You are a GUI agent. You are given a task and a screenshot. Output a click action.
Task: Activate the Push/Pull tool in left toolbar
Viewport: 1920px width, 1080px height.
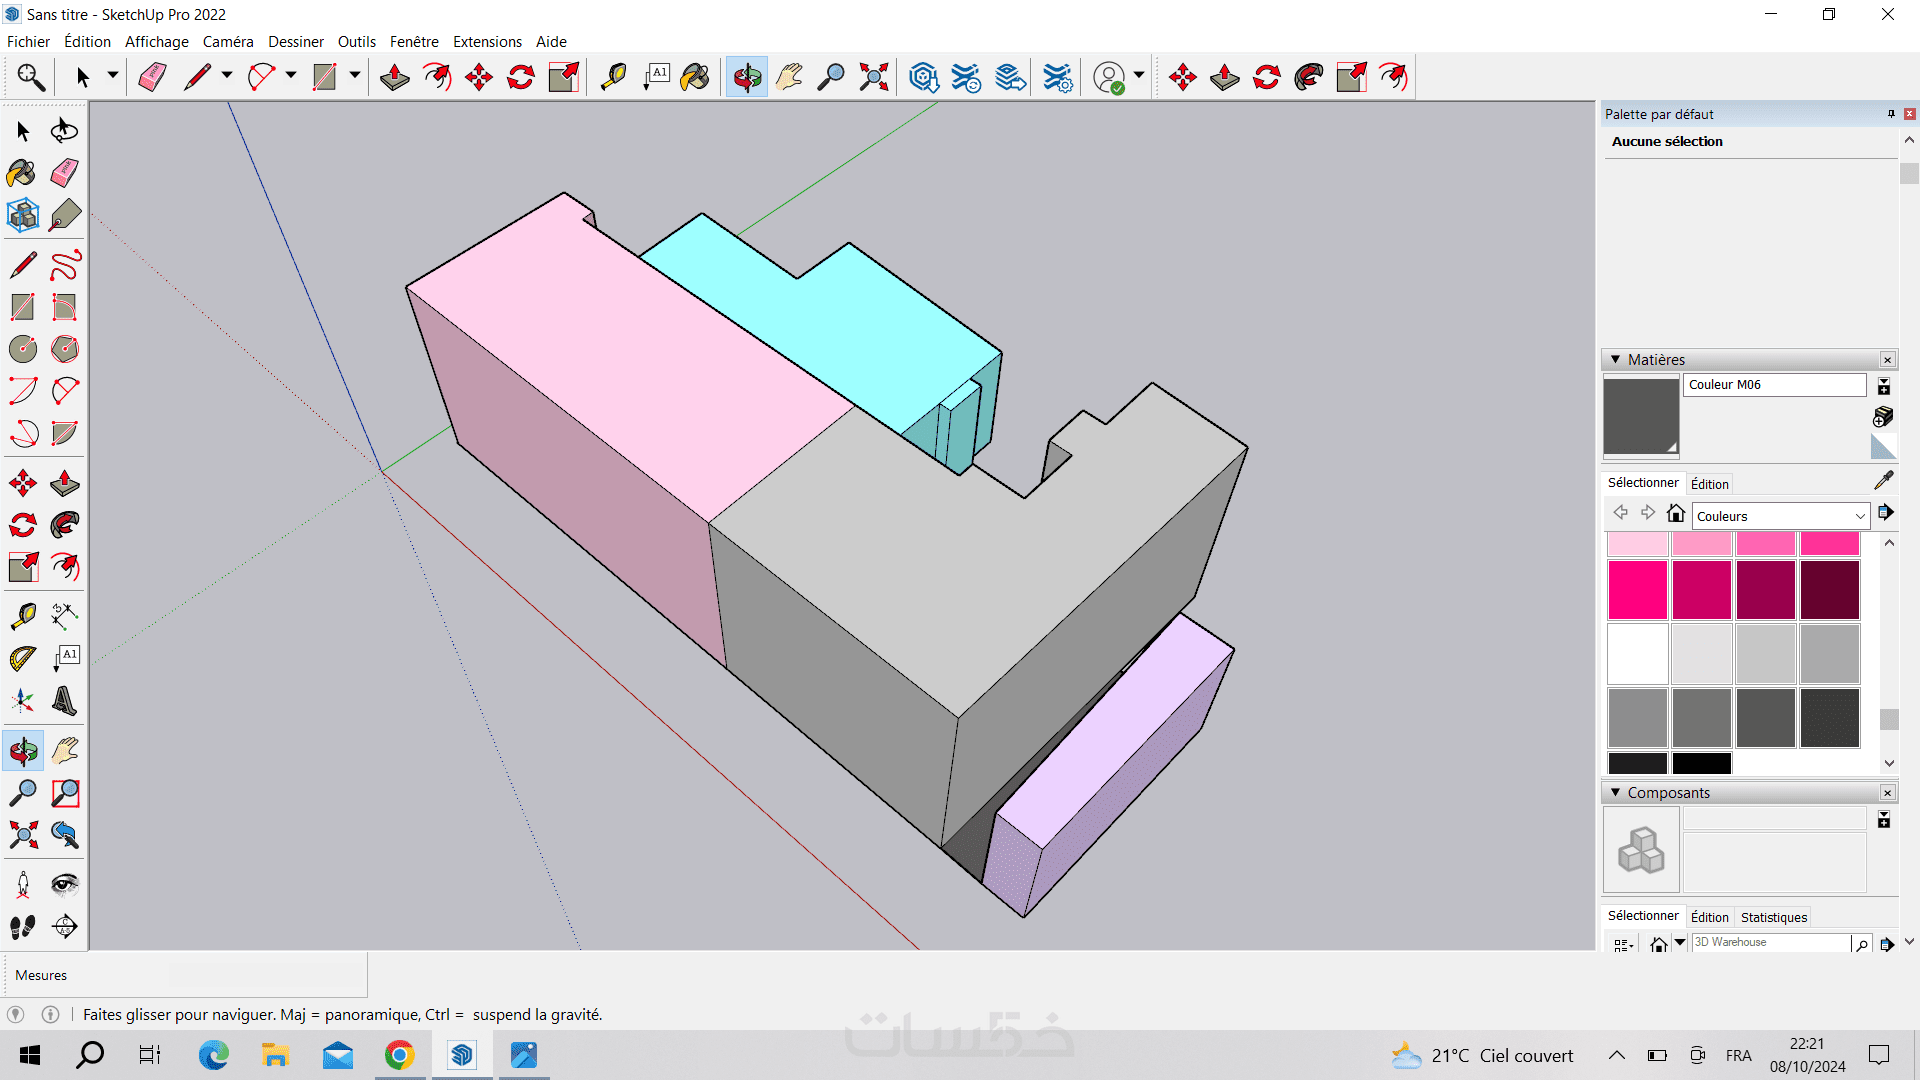(64, 484)
